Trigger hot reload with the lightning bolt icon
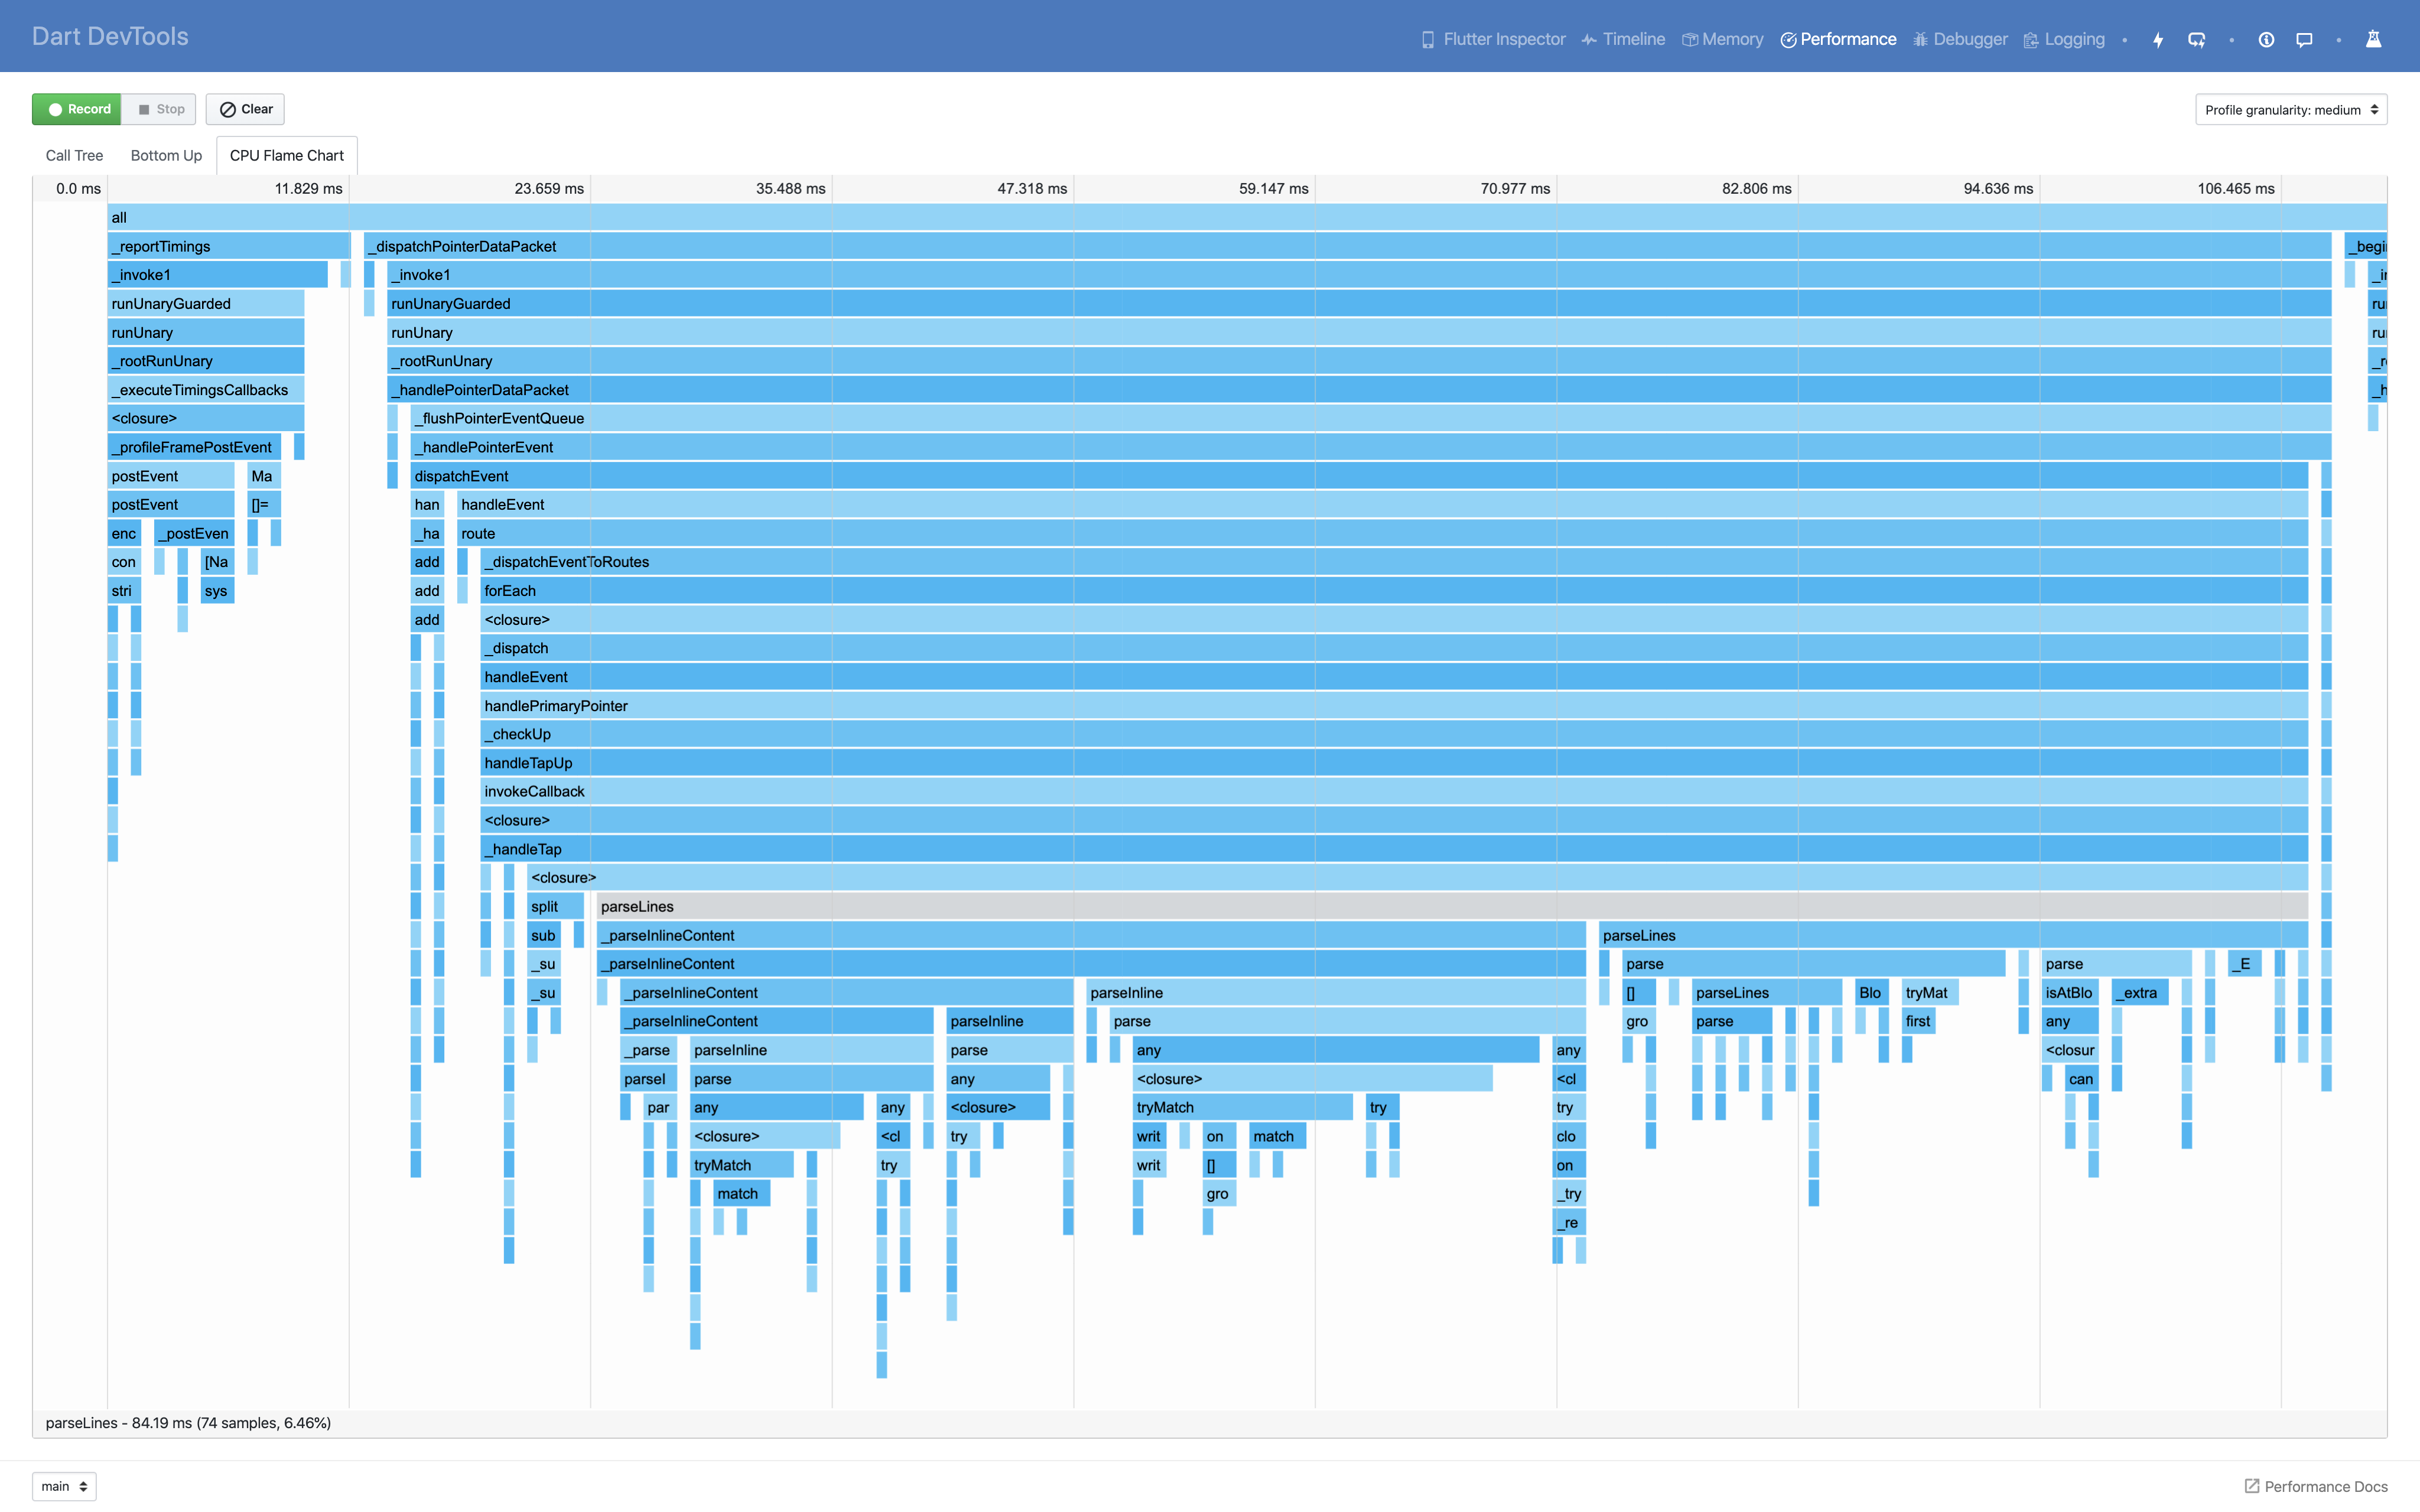 point(2157,39)
